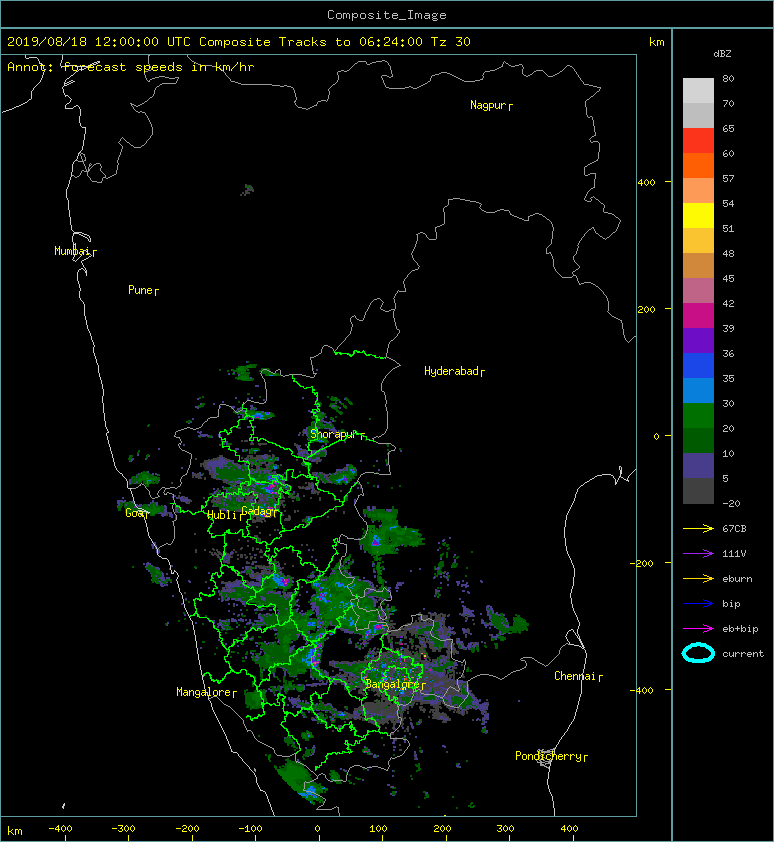Click the '-300' x-axis tick label
Image resolution: width=774 pixels, height=842 pixels.
[124, 829]
